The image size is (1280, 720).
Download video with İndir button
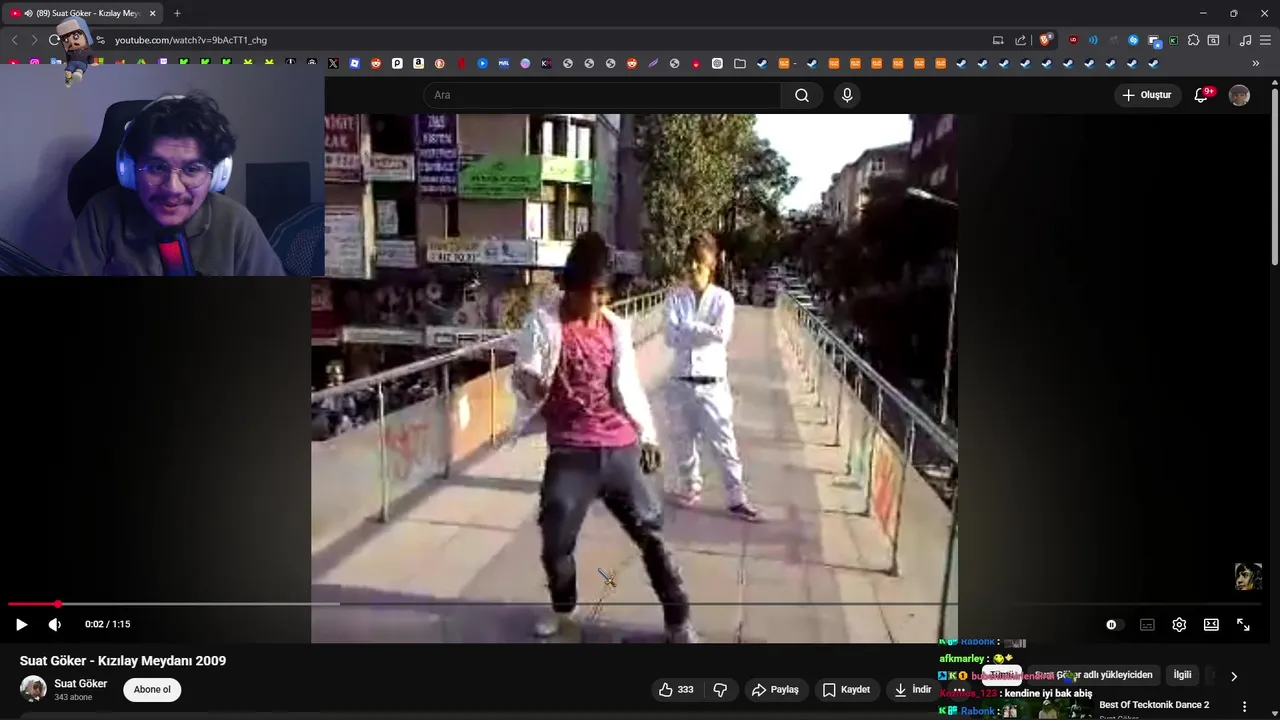coord(913,689)
